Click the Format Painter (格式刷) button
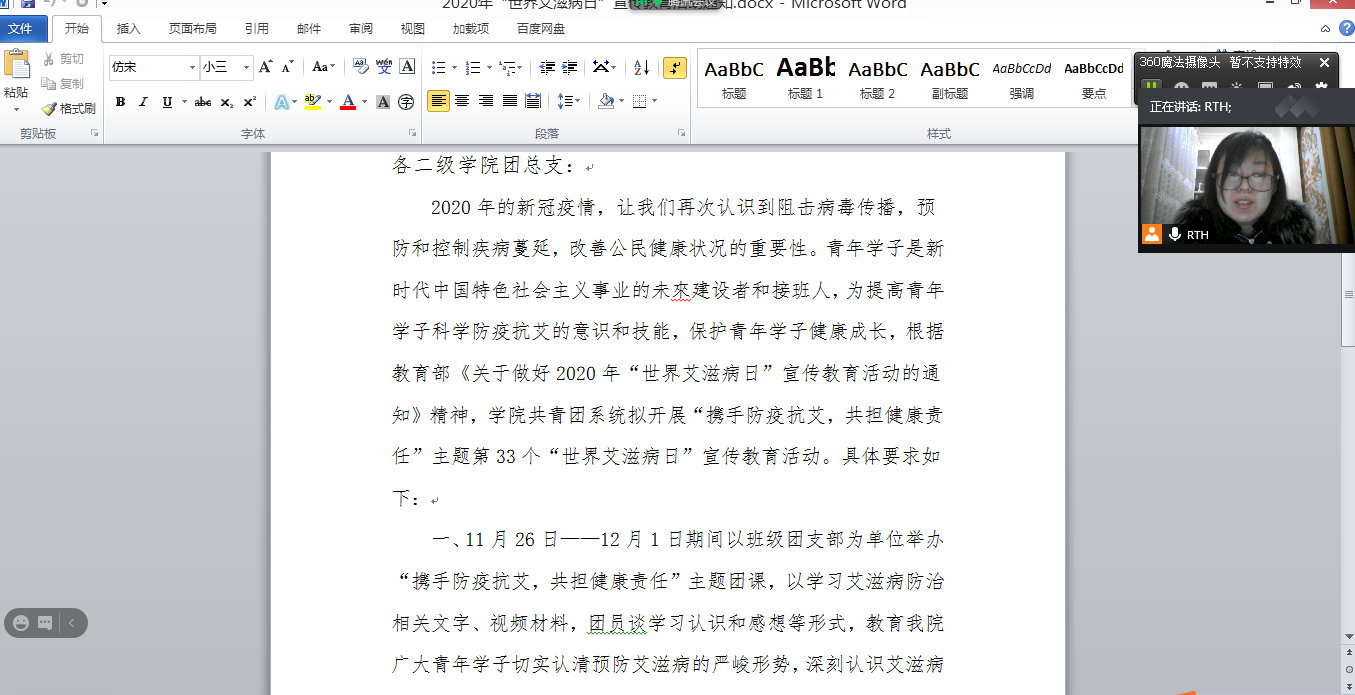The height and width of the screenshot is (695, 1355). (x=68, y=108)
